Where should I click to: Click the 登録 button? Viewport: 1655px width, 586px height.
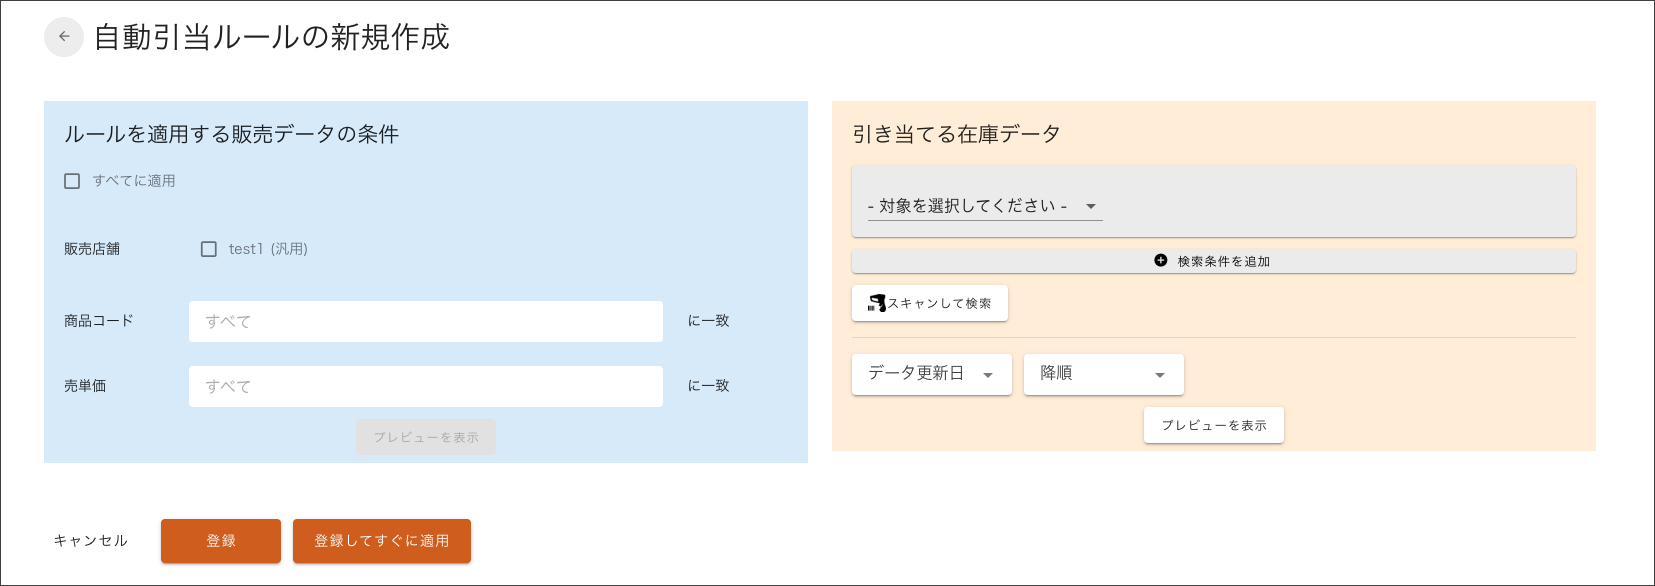pyautogui.click(x=221, y=541)
